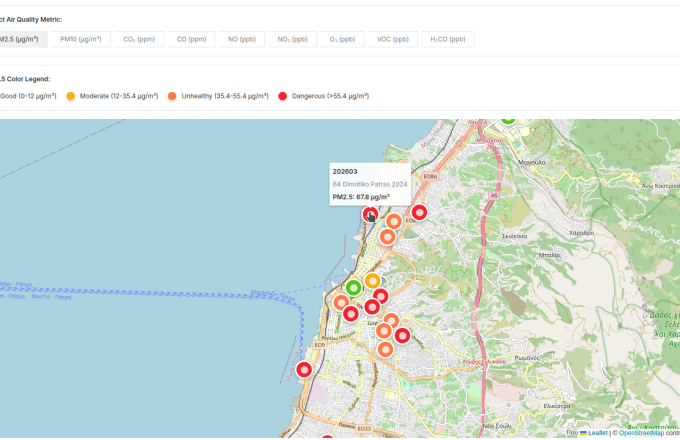The image size is (680, 440).
Task: Select the isolated red marker on the southwest coast
Action: tap(304, 369)
